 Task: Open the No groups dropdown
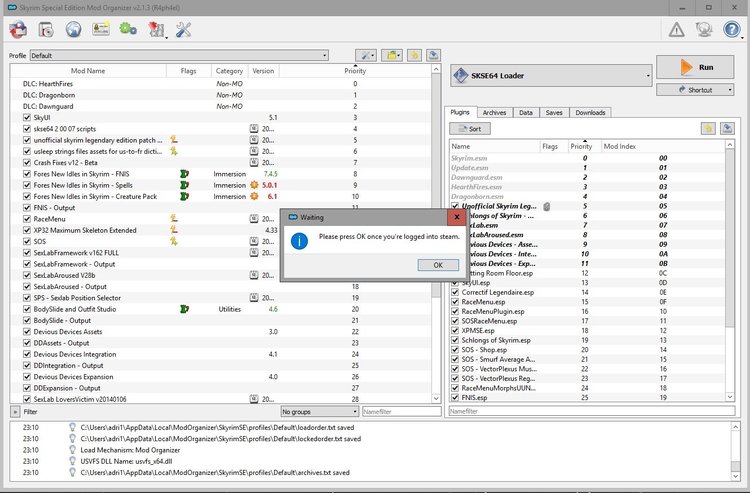click(320, 411)
